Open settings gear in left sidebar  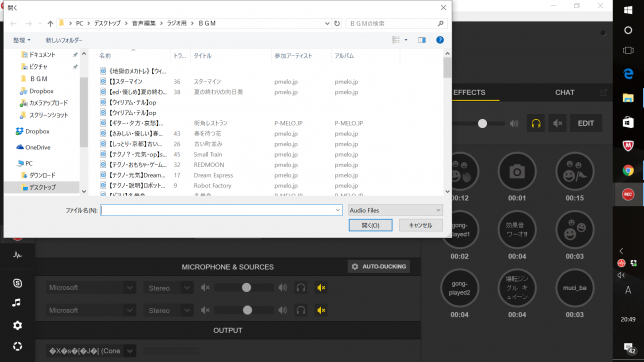pos(17,325)
